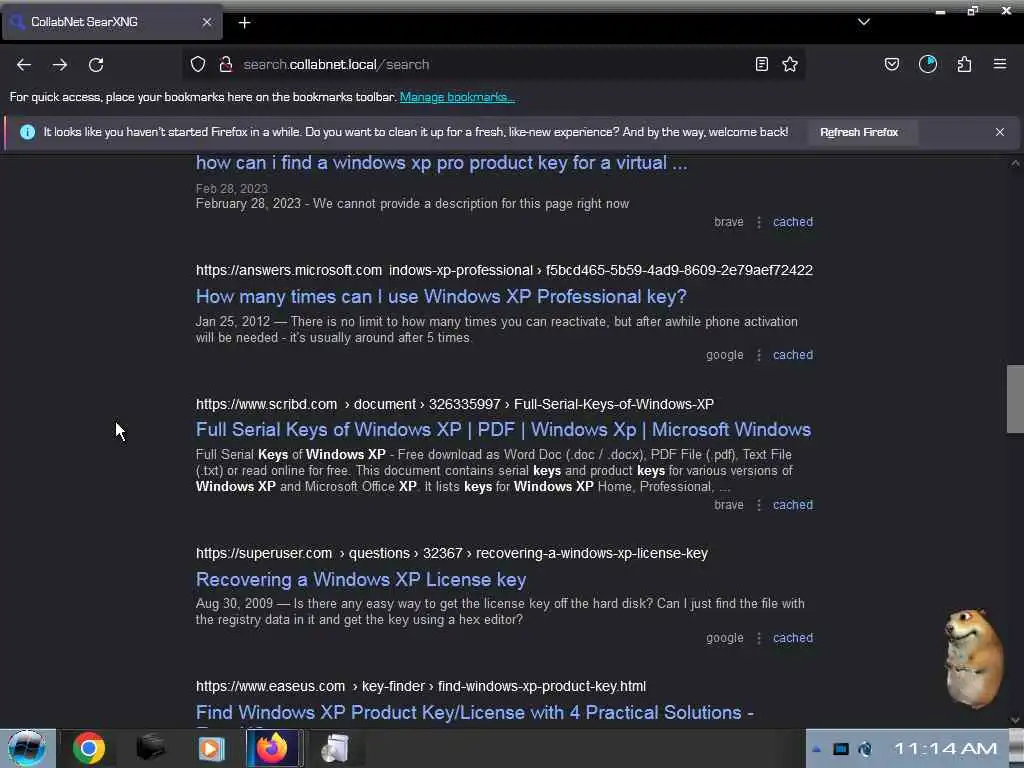The width and height of the screenshot is (1024, 768).
Task: Click the hamster desktop mascot
Action: pyautogui.click(x=973, y=658)
